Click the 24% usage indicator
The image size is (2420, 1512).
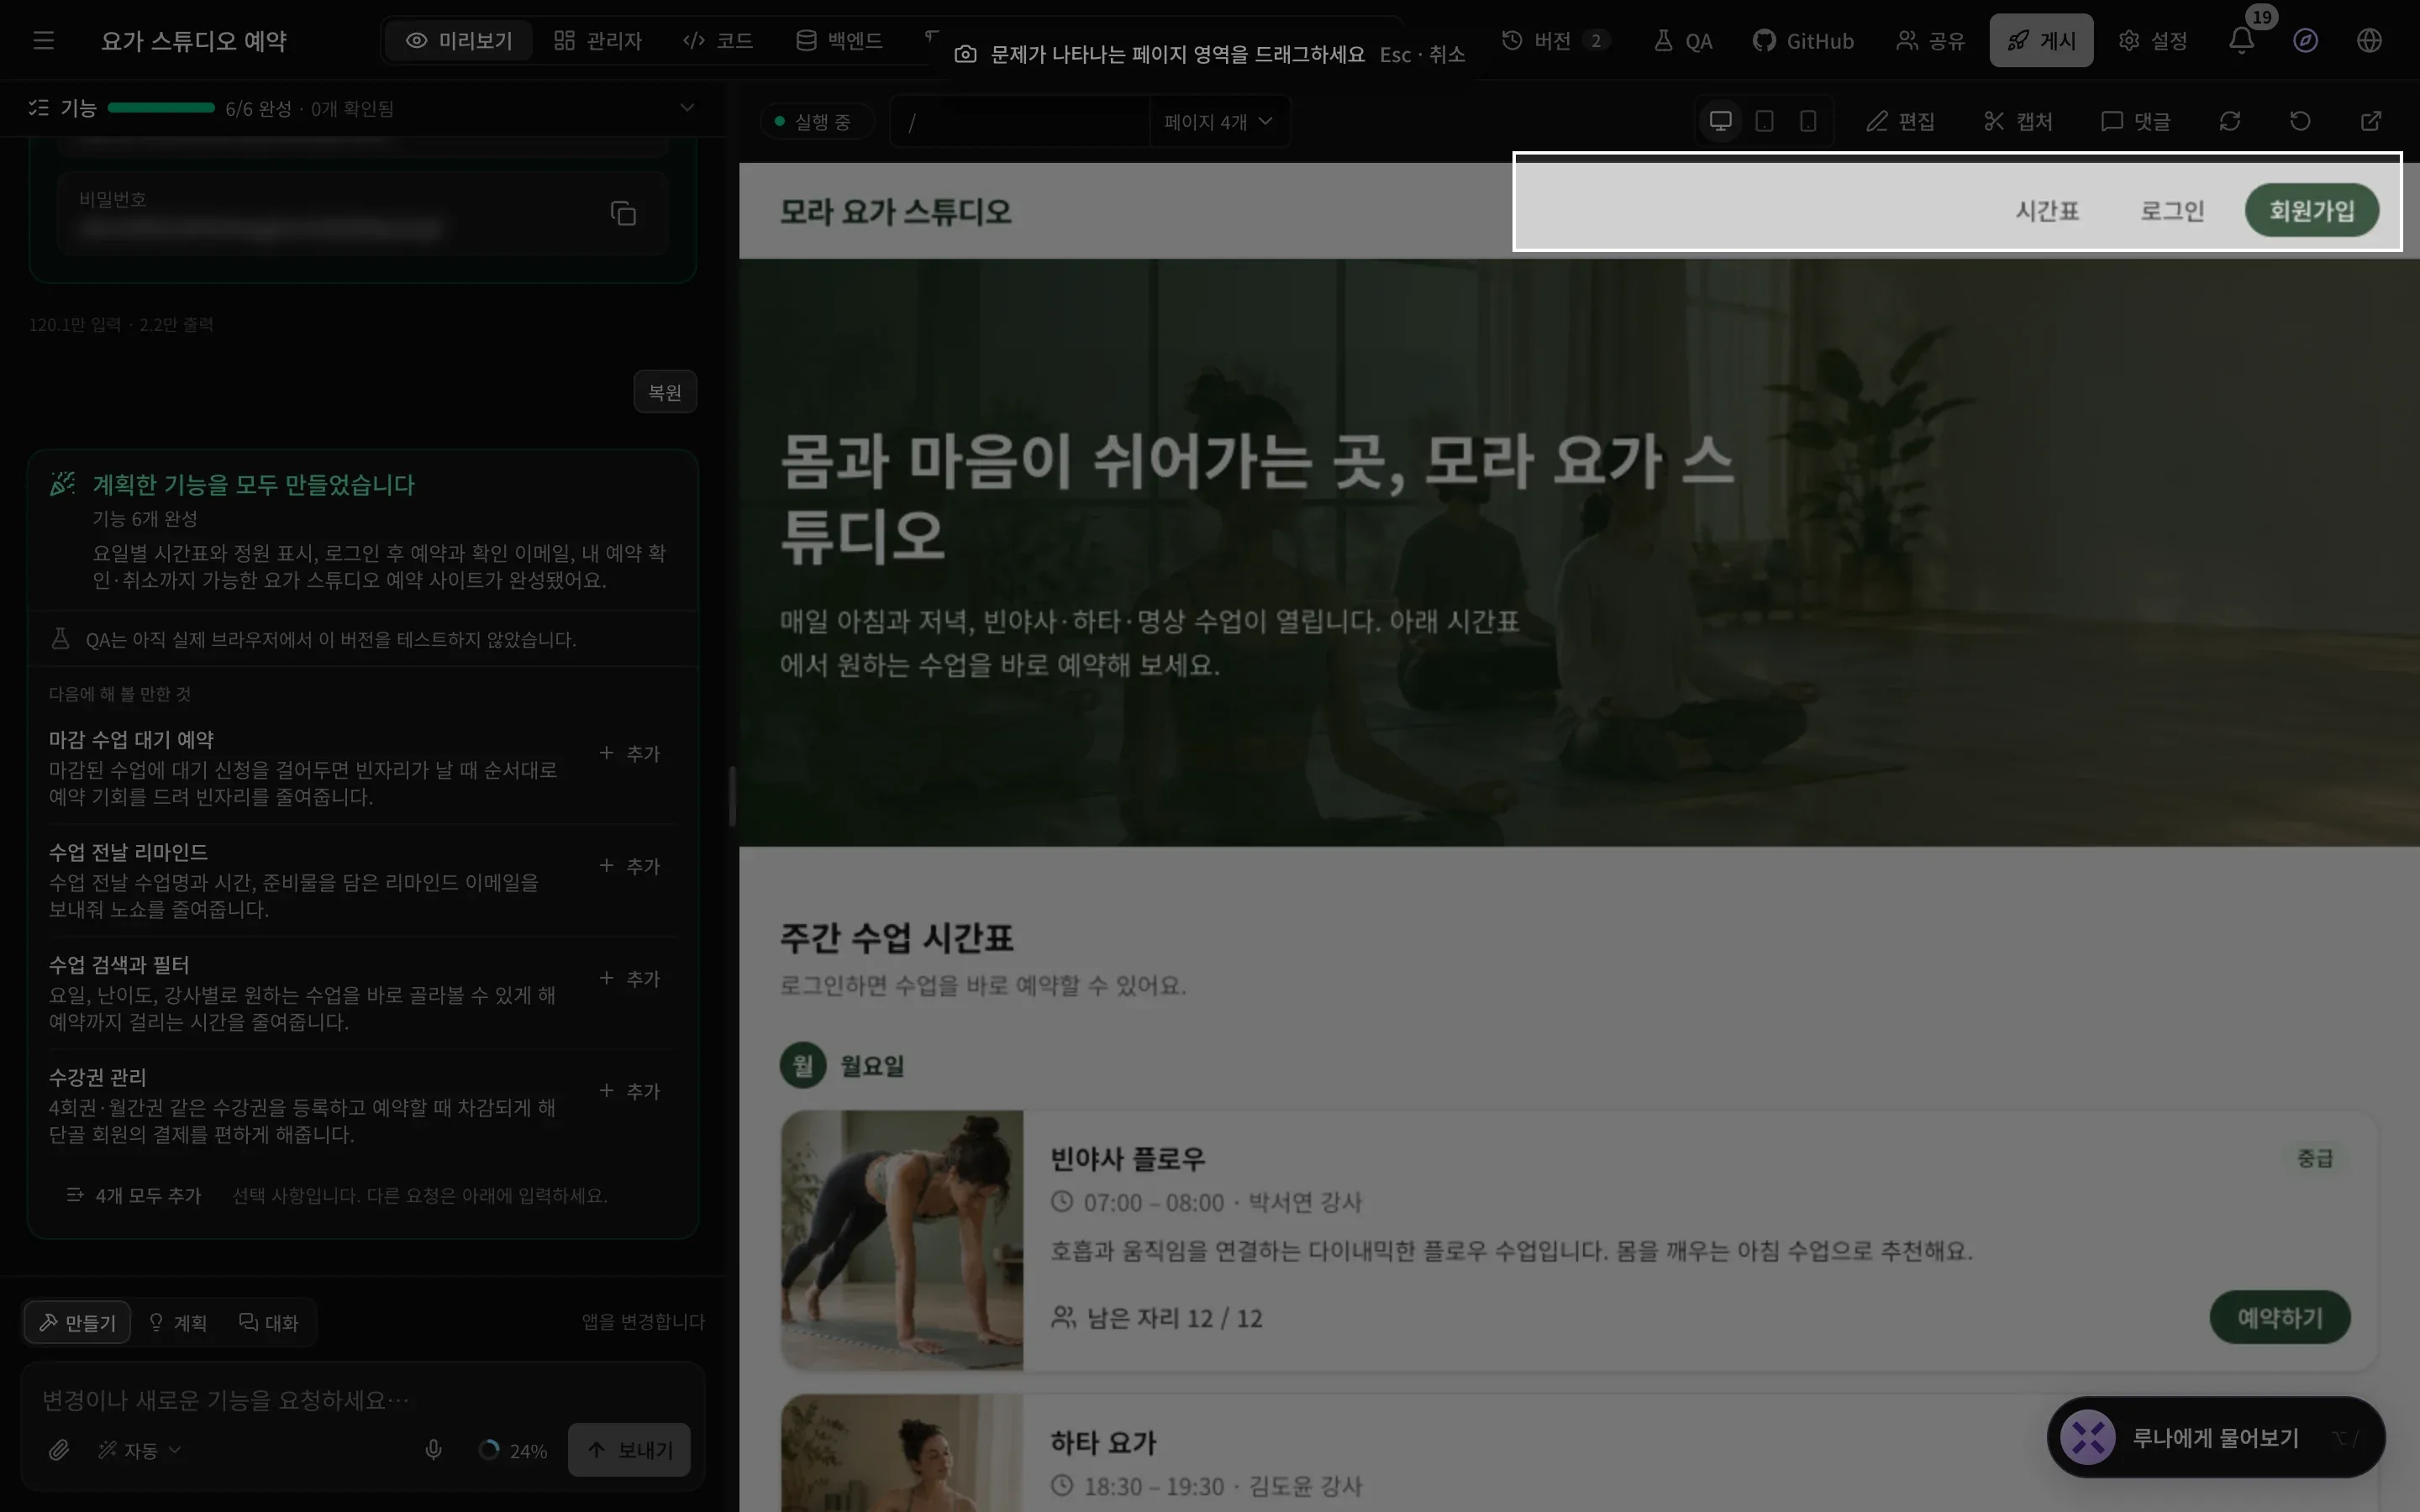(513, 1449)
